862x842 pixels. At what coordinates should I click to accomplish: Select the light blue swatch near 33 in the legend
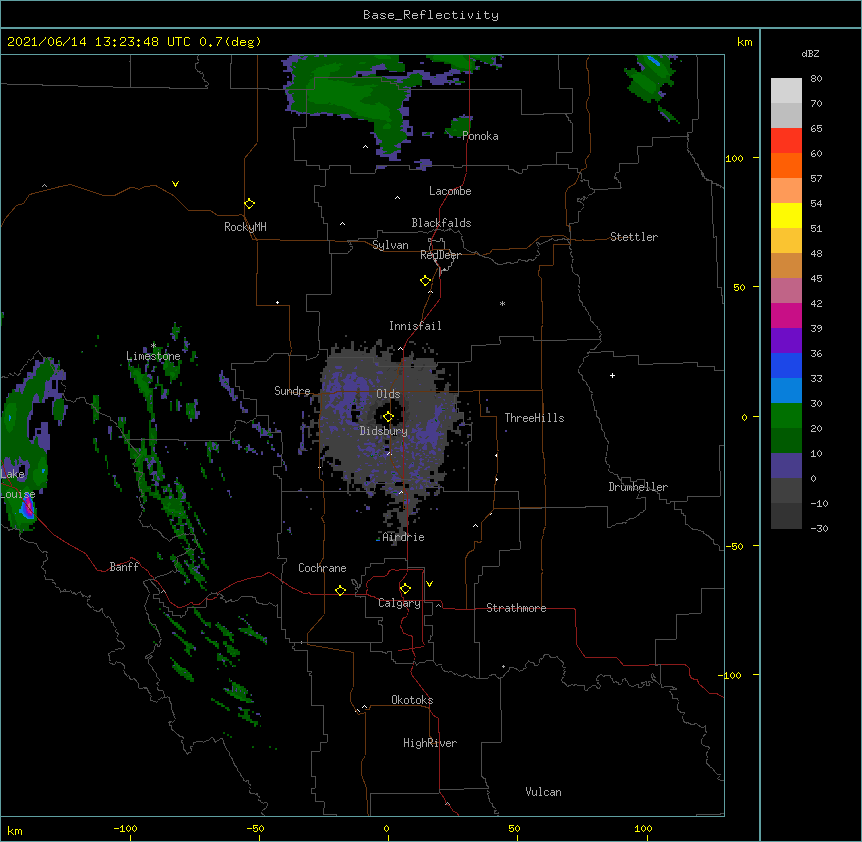786,390
